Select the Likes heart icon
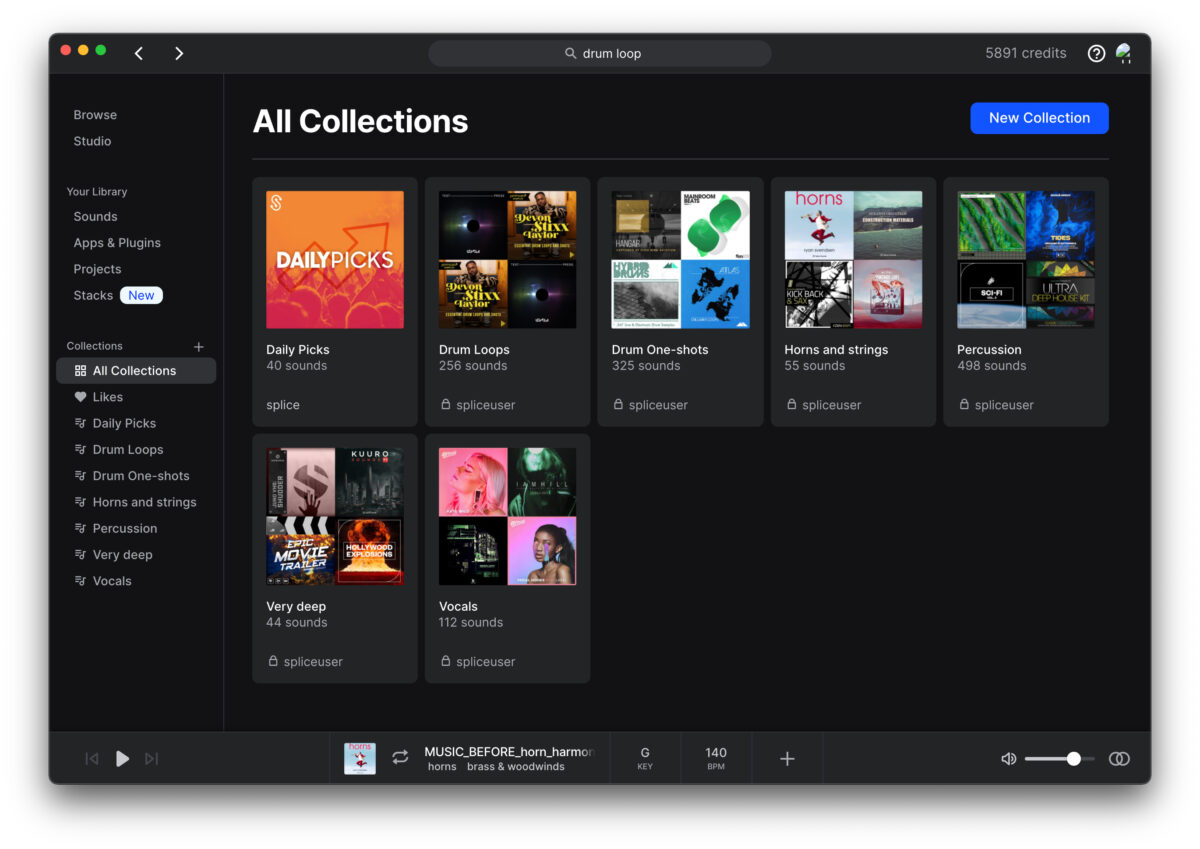Image resolution: width=1200 pixels, height=849 pixels. (78, 396)
